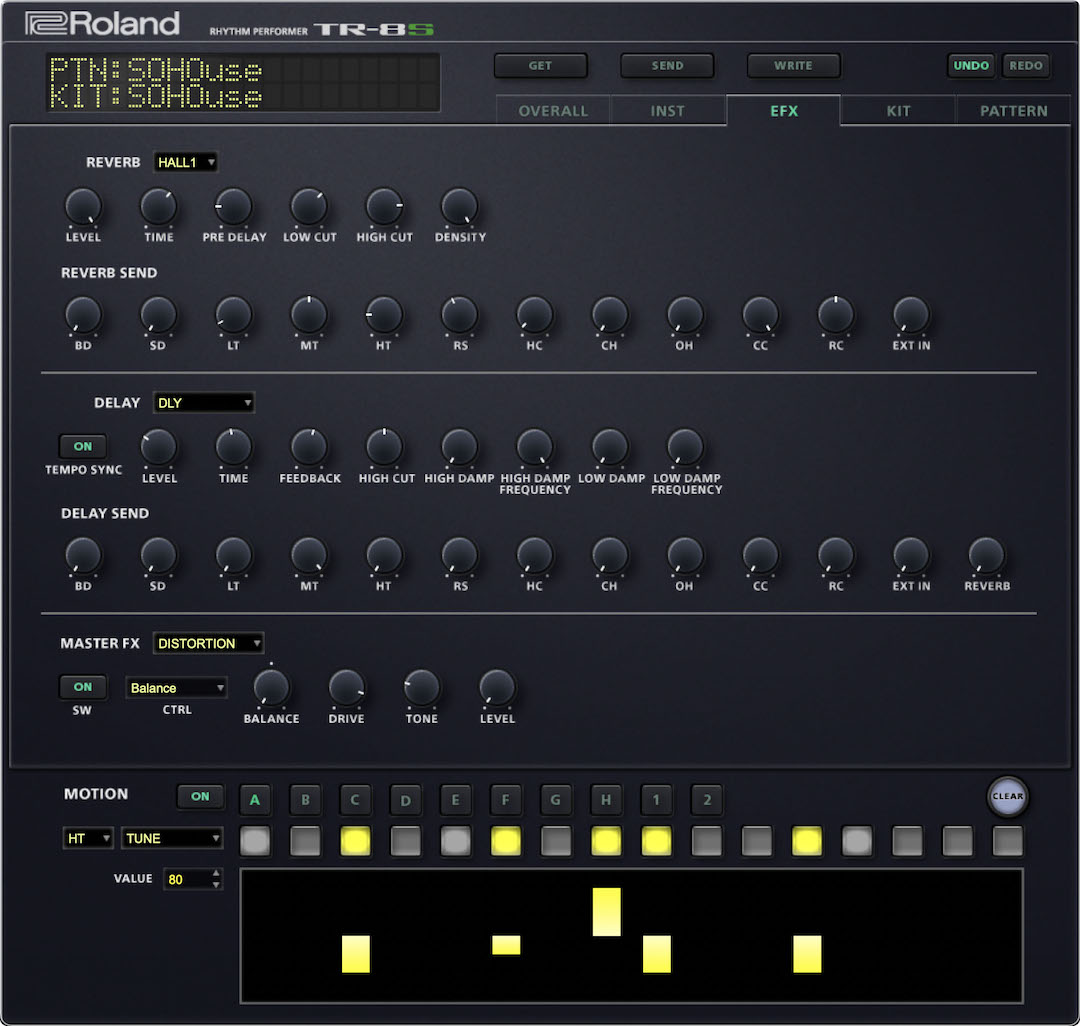Click the Delay FEEDBACK knob

coord(309,447)
